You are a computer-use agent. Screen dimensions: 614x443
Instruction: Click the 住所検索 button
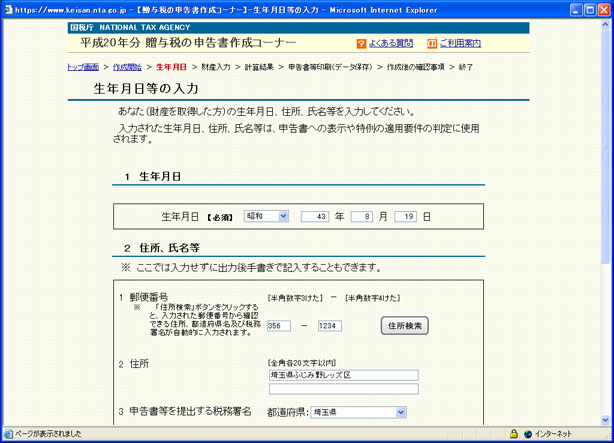405,325
